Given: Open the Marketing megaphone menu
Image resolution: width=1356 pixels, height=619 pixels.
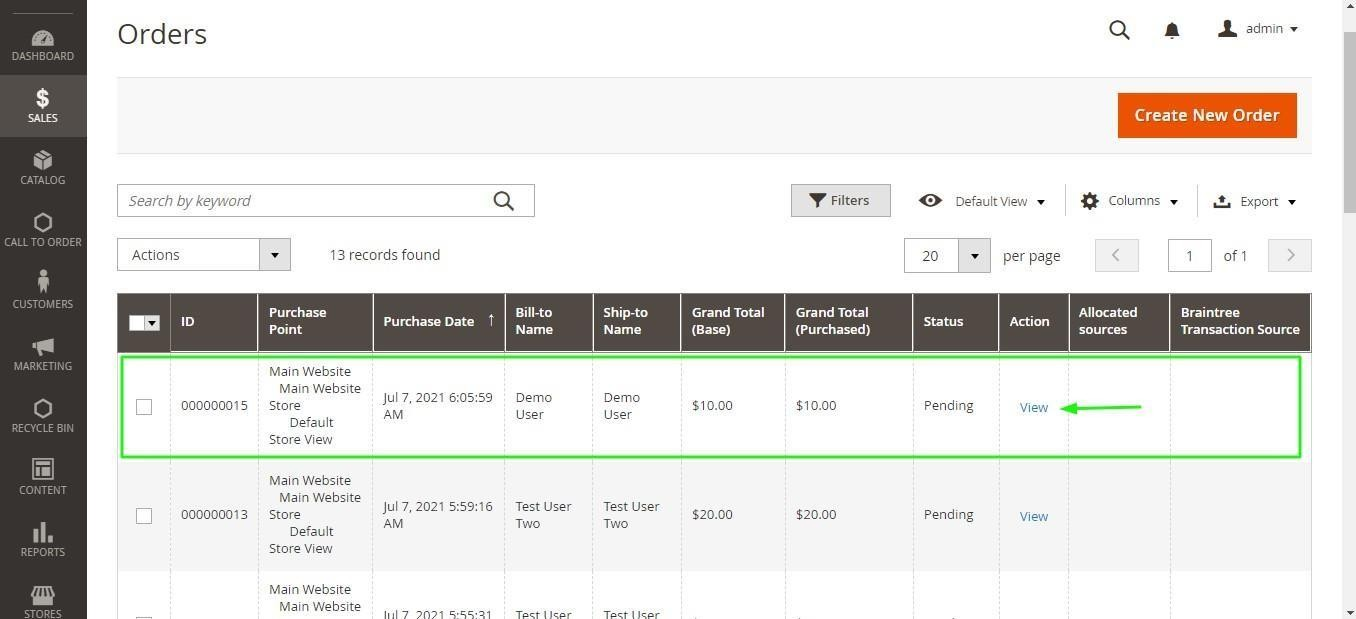Looking at the screenshot, I should (42, 353).
